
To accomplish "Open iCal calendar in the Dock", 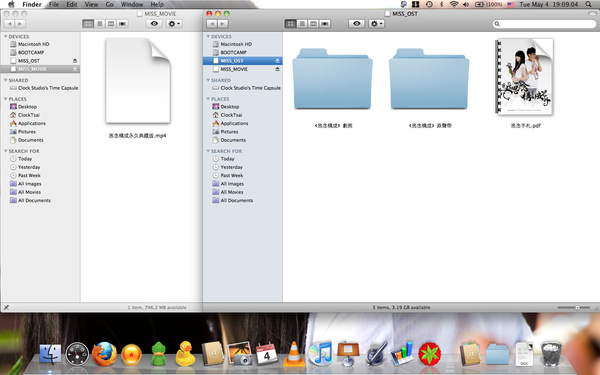I will (267, 354).
